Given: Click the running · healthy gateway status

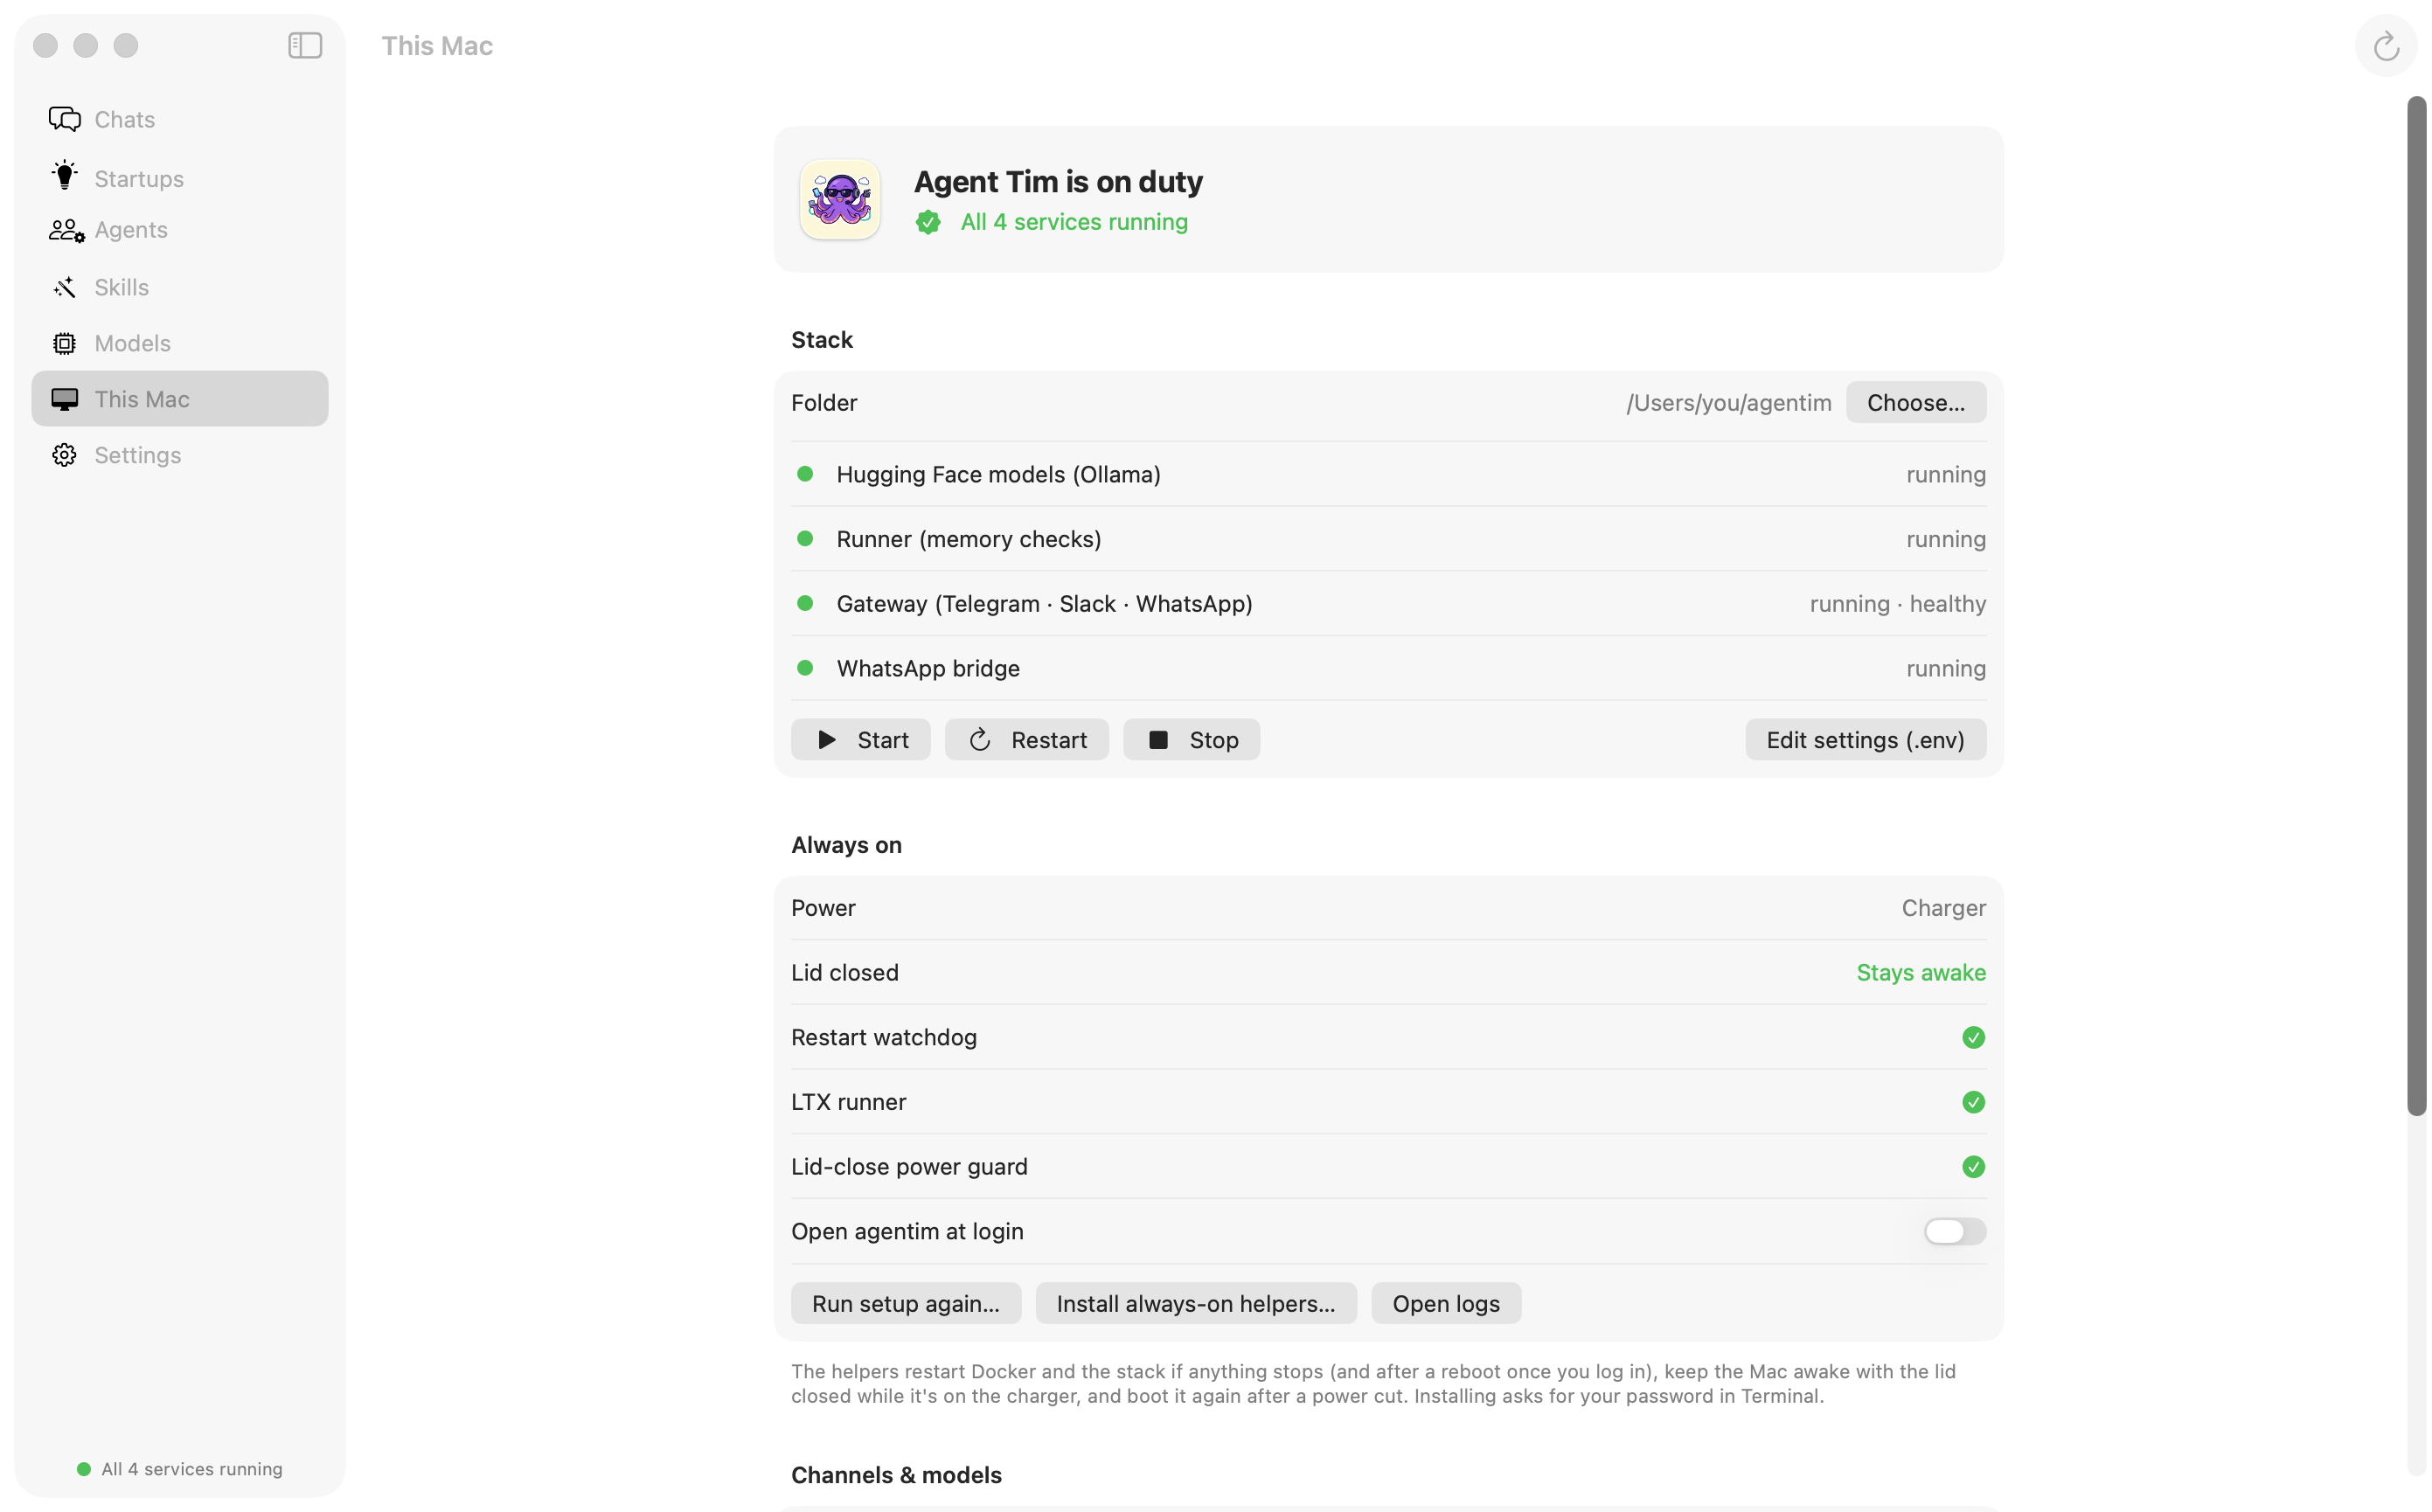Looking at the screenshot, I should coord(1898,604).
